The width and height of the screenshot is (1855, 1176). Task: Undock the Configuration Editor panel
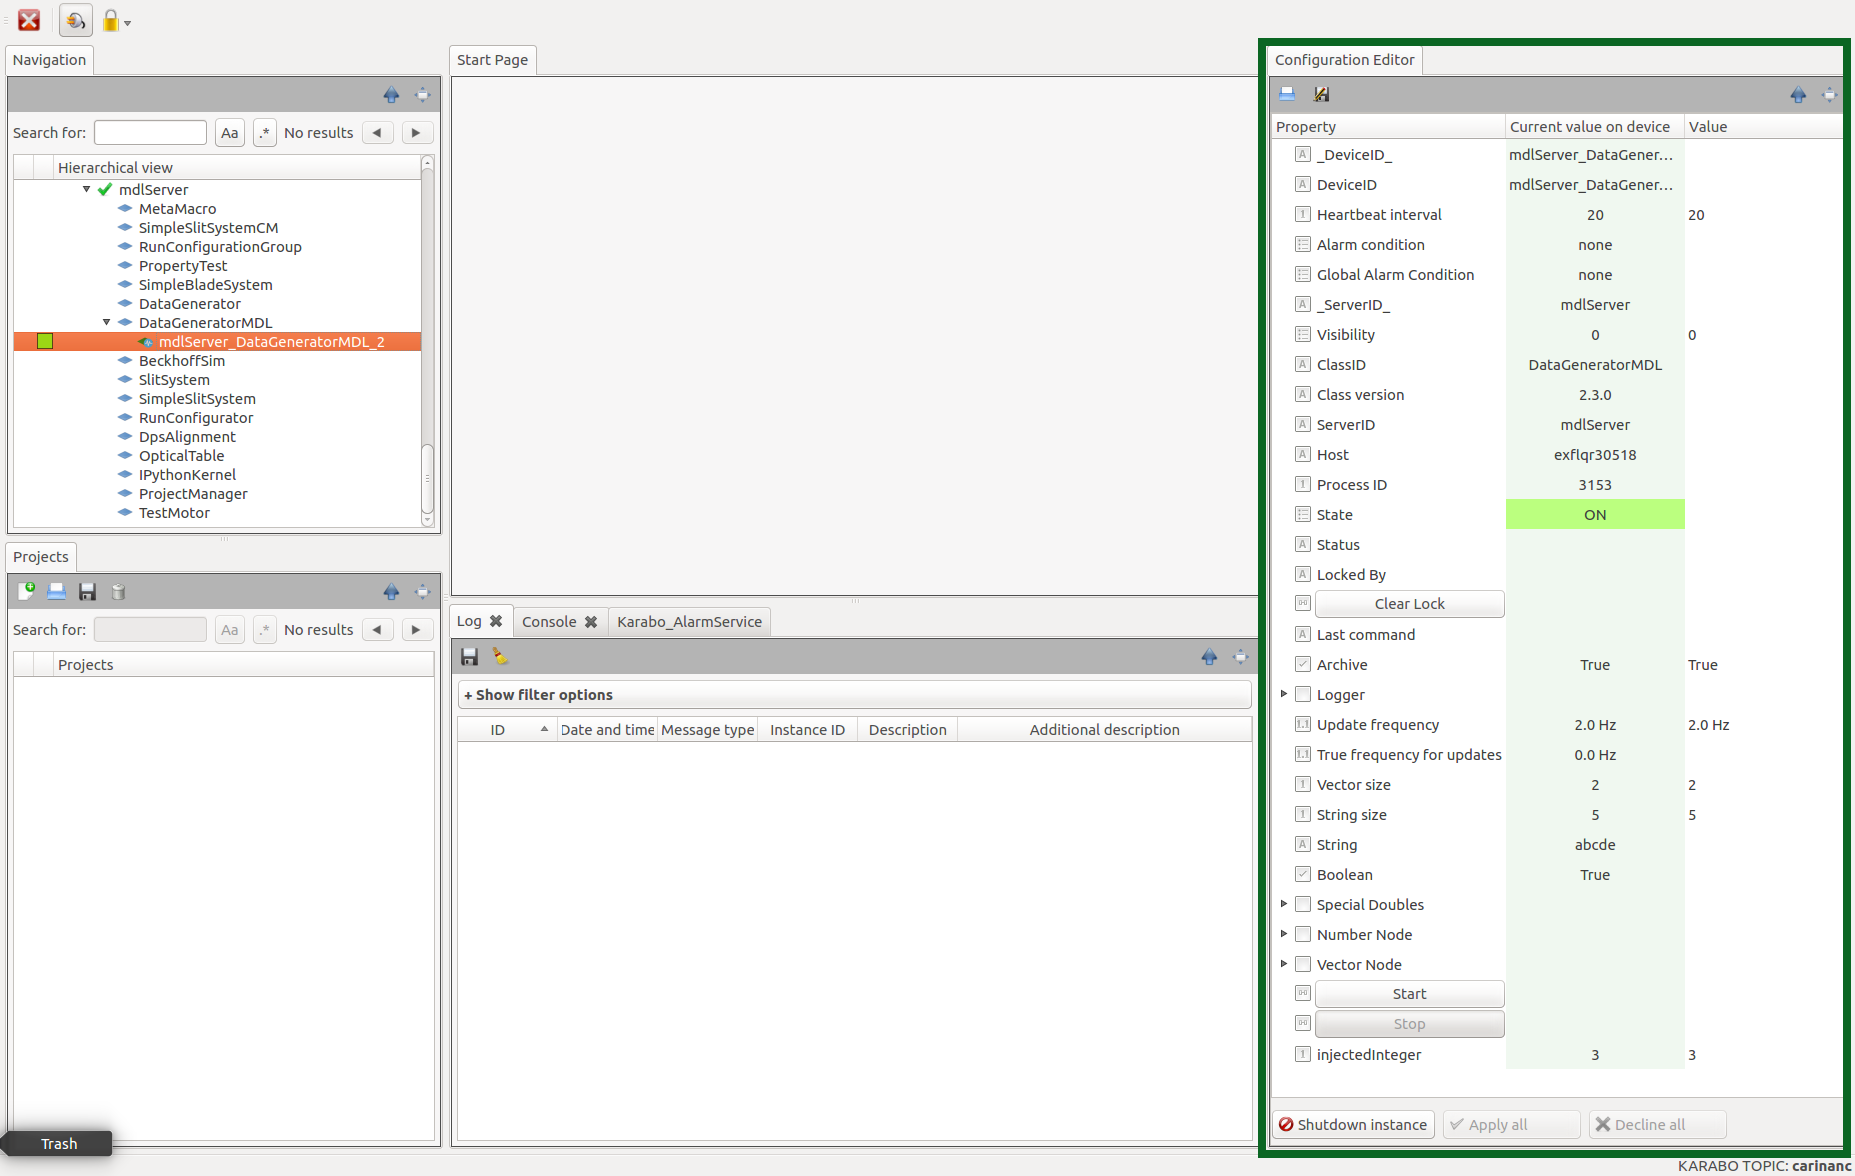(x=1798, y=95)
